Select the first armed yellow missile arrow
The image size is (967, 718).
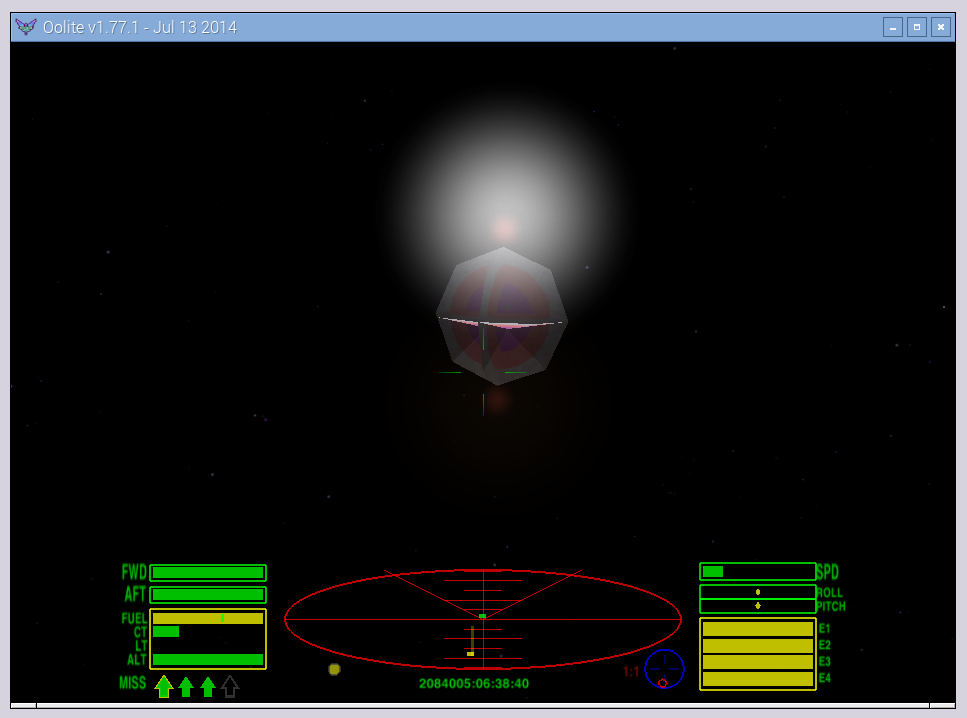(163, 686)
